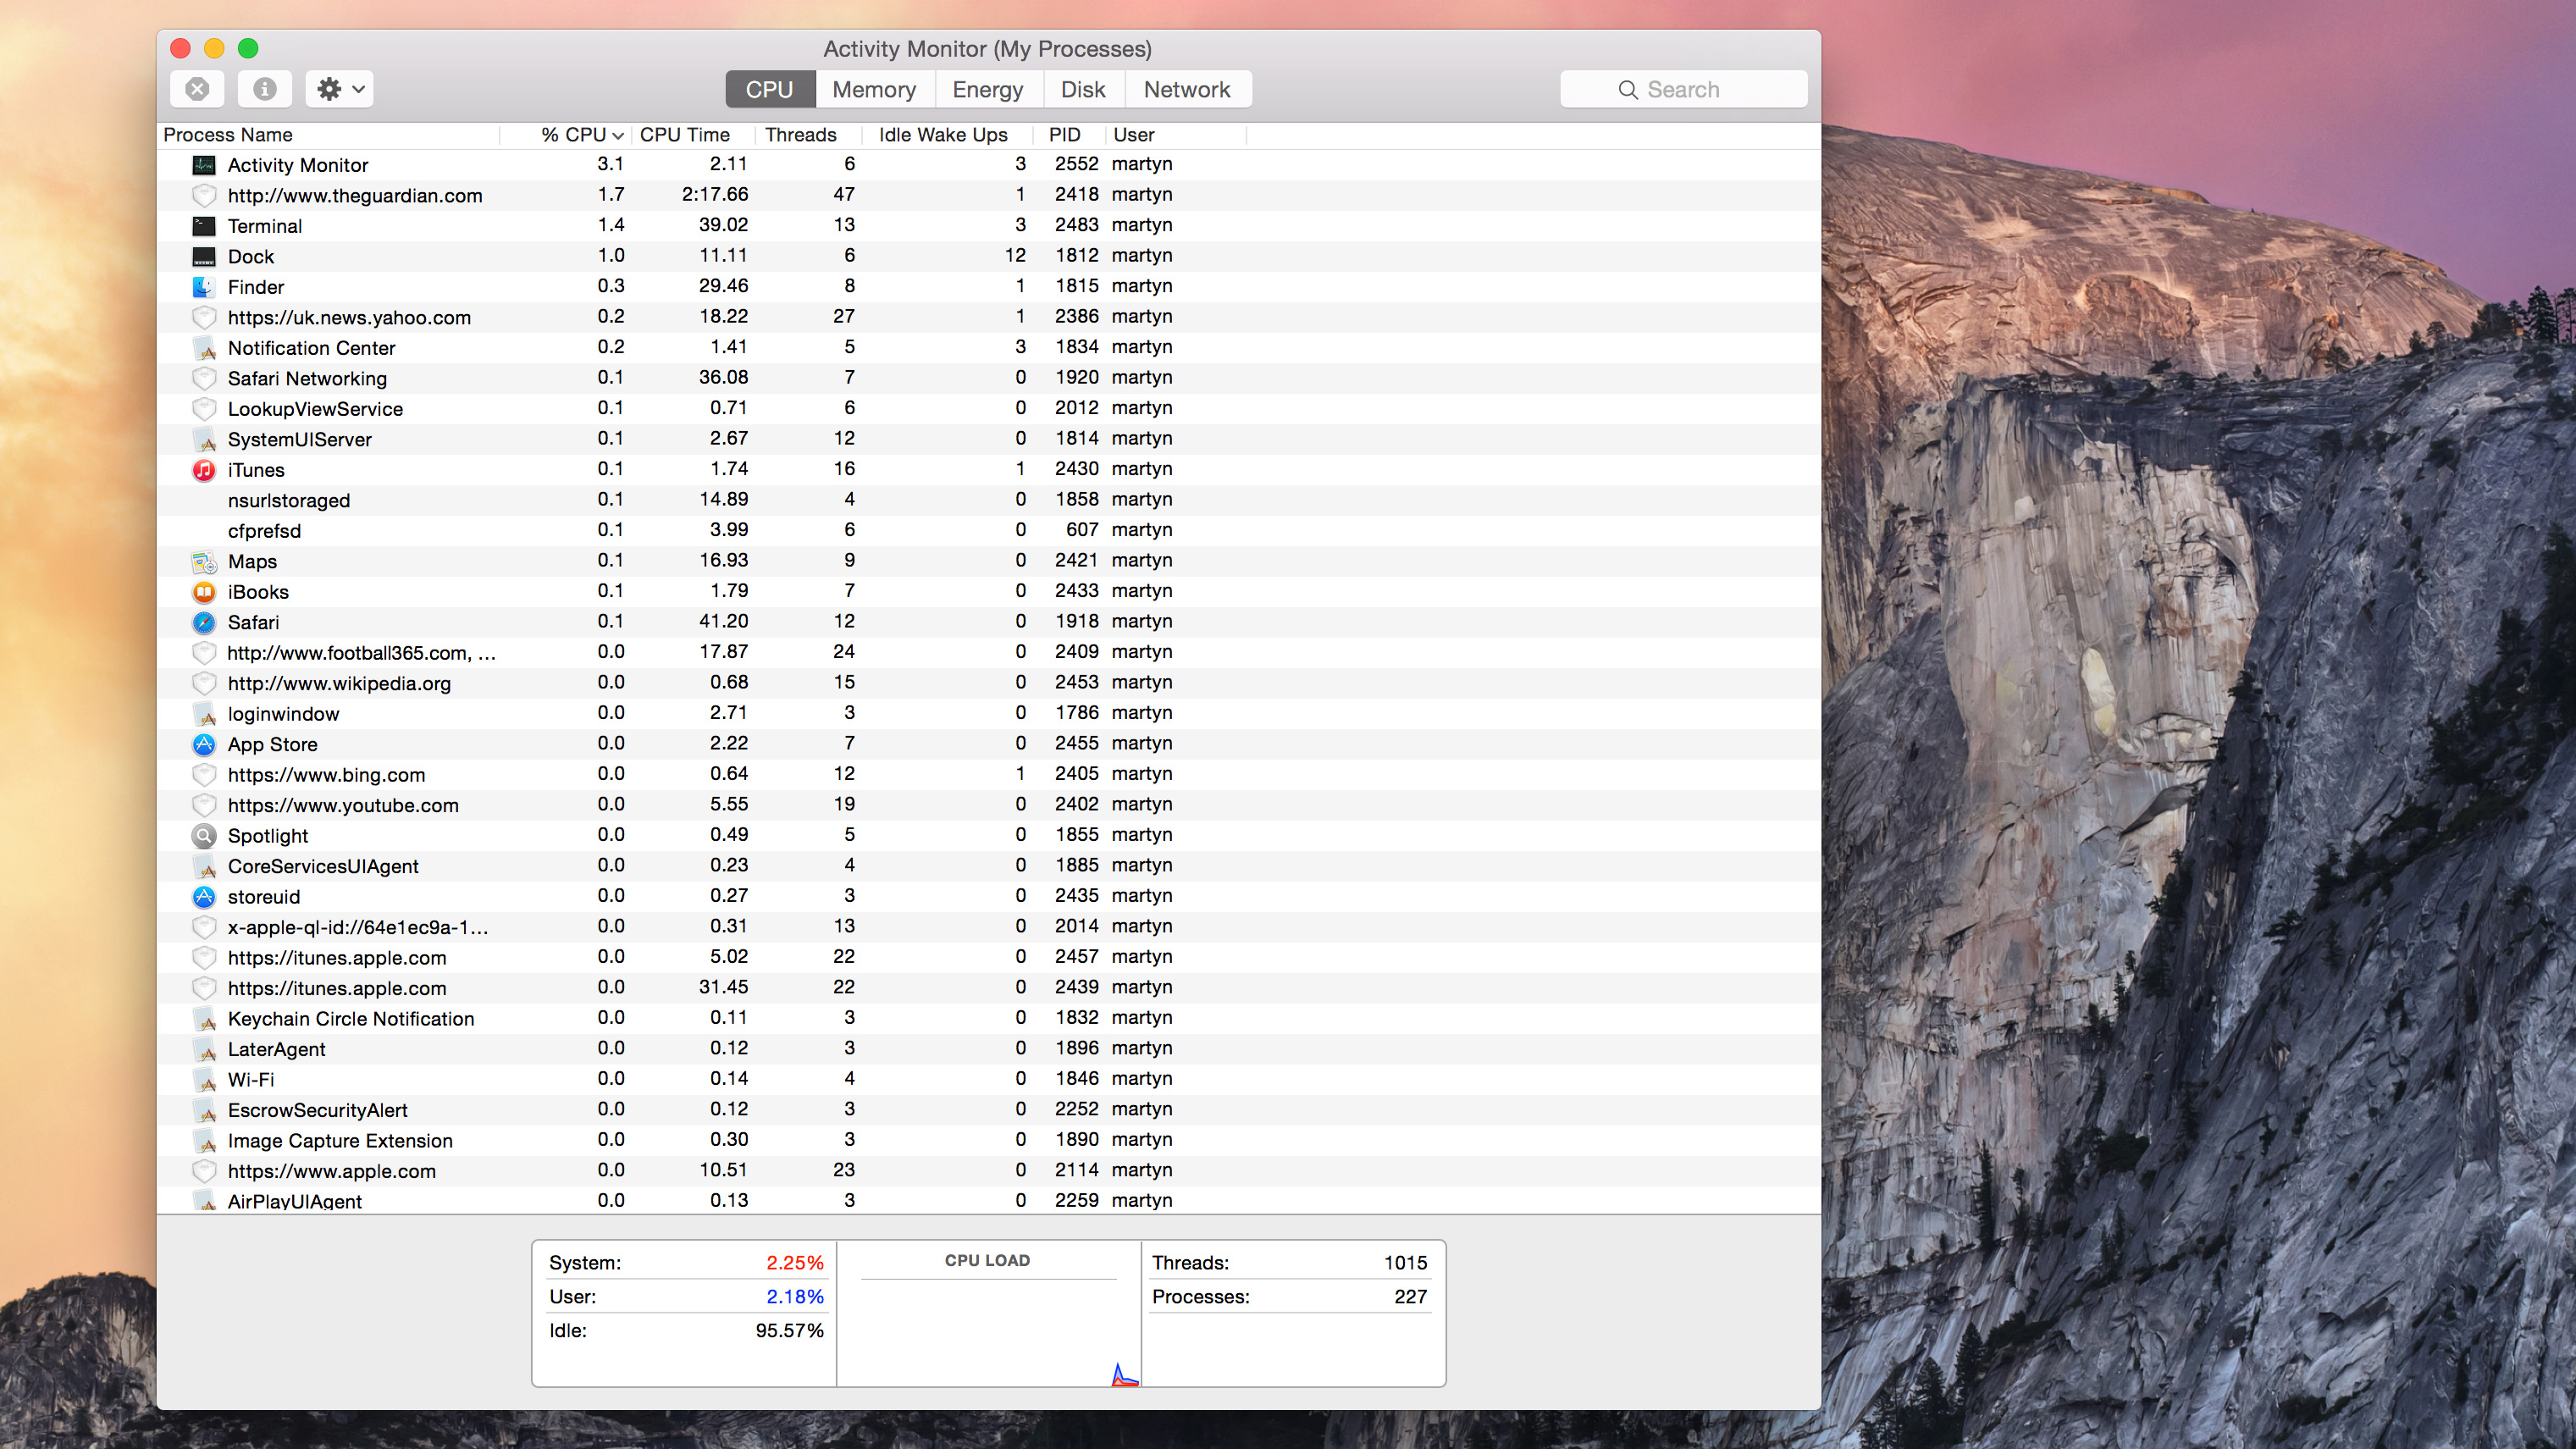Click into the Search field
The height and width of the screenshot is (1449, 2576).
coord(1684,89)
